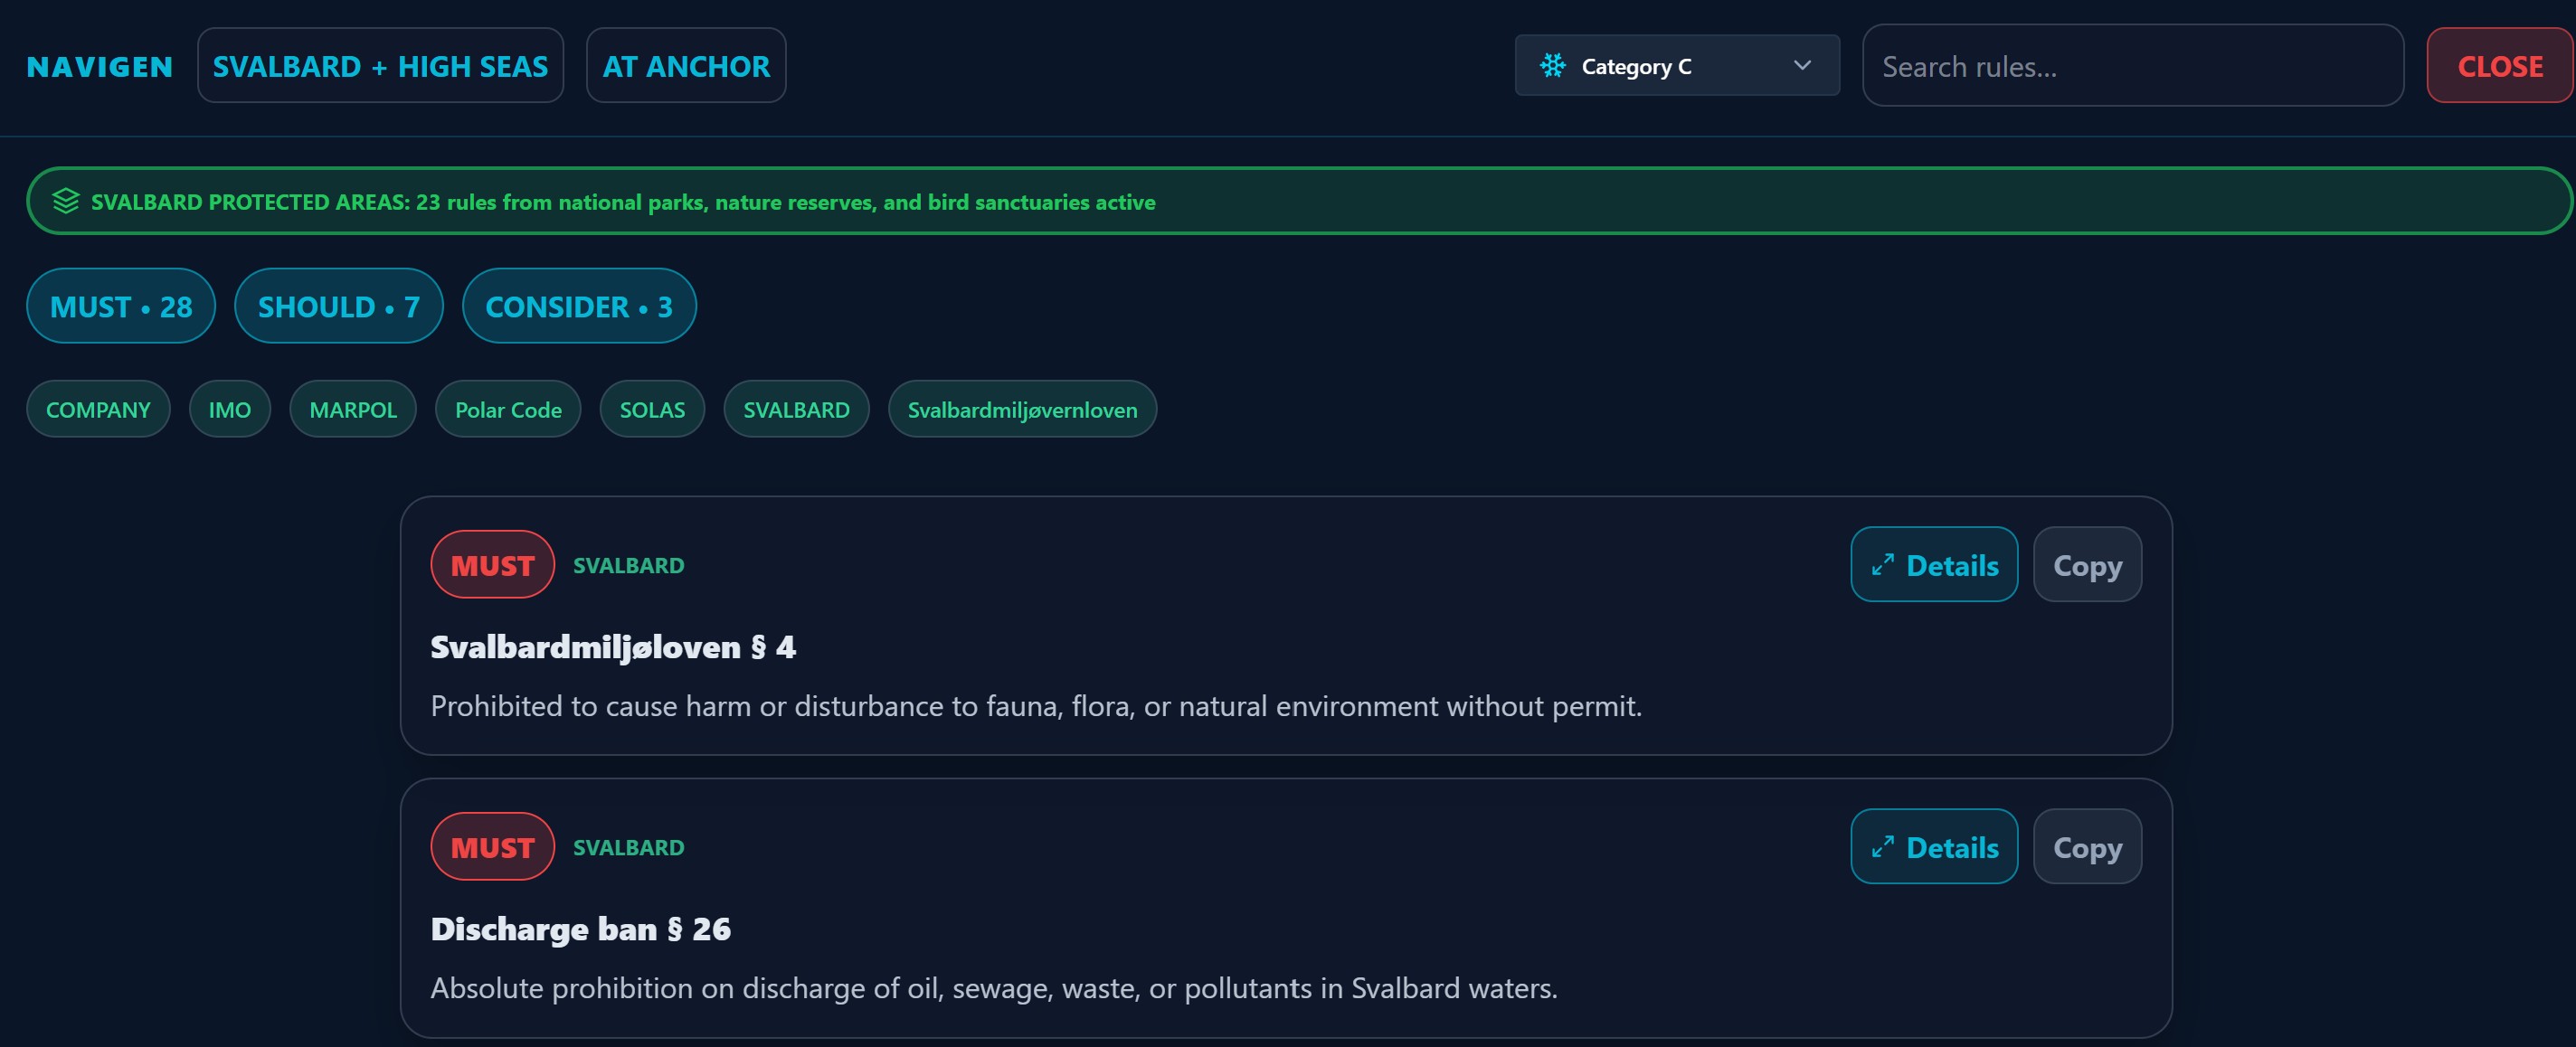Open the Category C dropdown
The image size is (2576, 1047).
click(1676, 65)
